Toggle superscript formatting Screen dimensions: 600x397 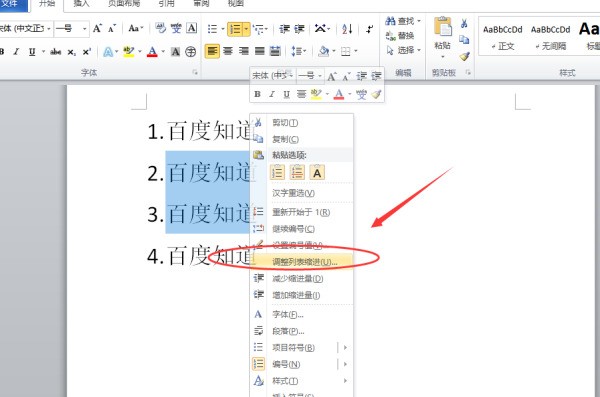tap(87, 52)
